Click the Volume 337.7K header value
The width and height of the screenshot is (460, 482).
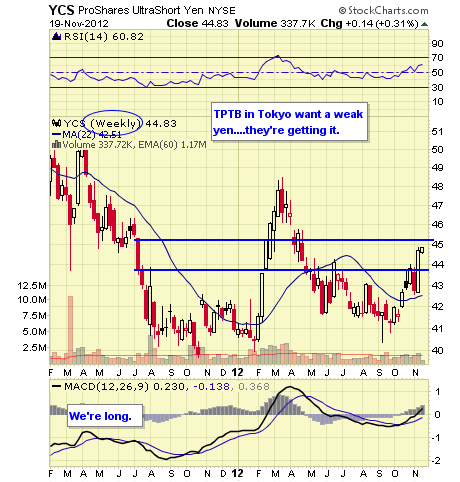[275, 23]
